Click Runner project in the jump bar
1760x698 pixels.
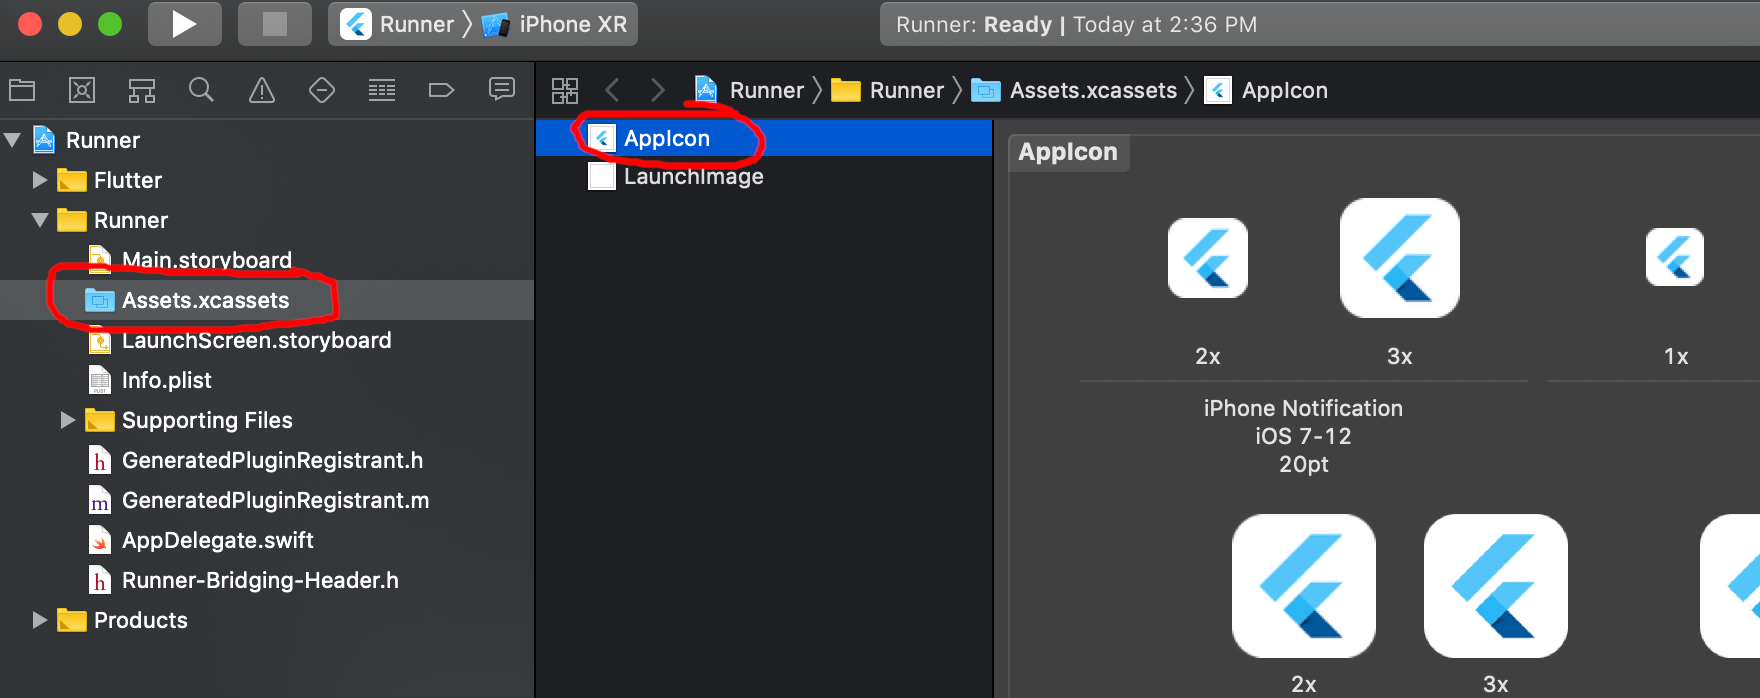pyautogui.click(x=750, y=90)
